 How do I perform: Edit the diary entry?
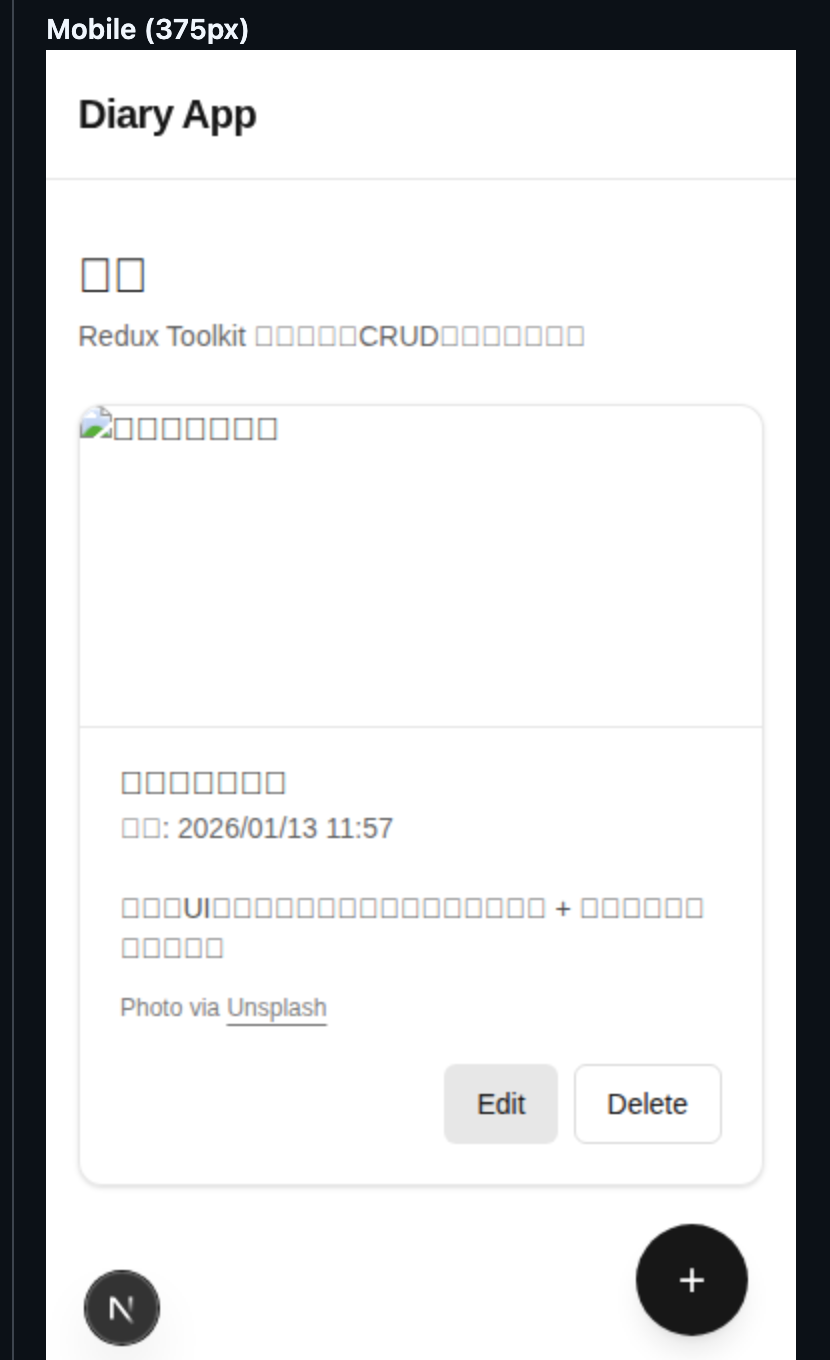pyautogui.click(x=501, y=1104)
